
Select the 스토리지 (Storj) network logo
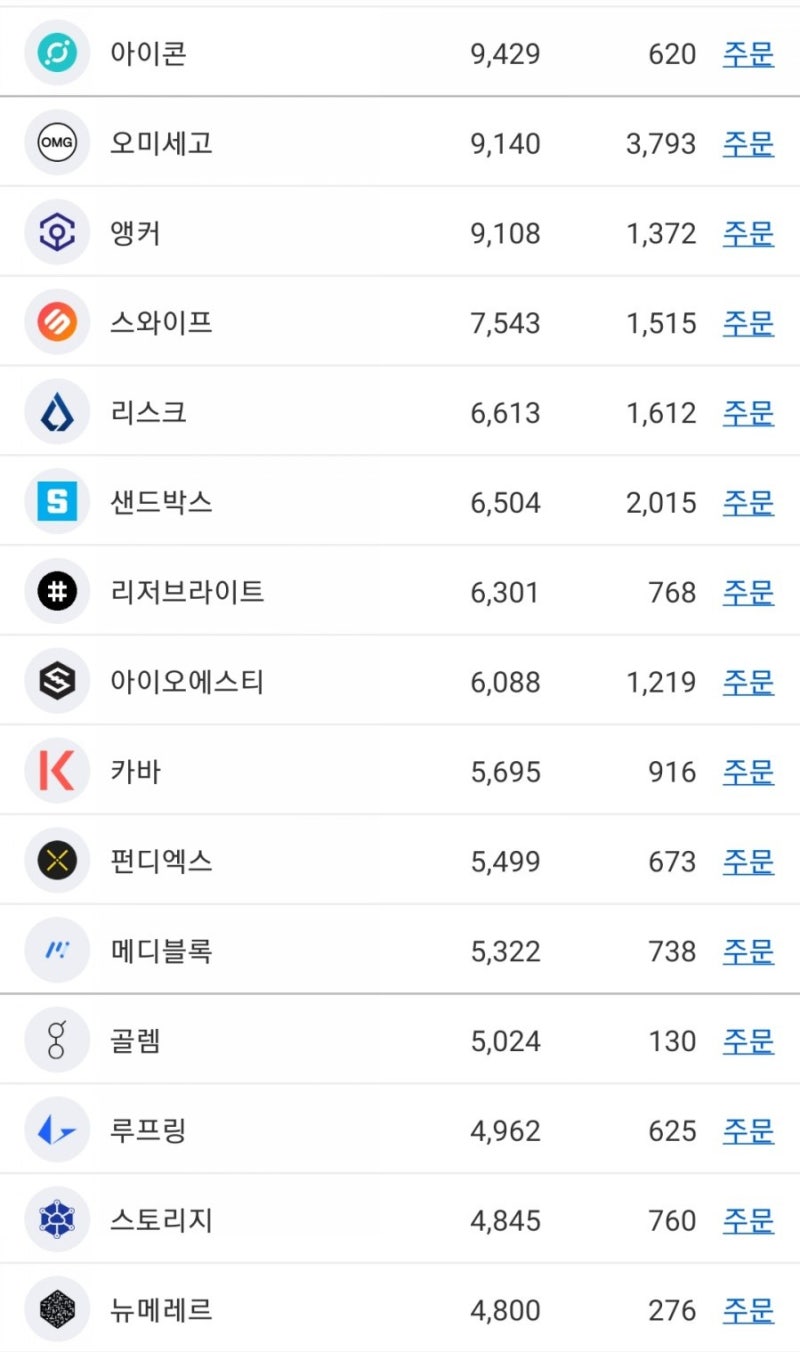[57, 1220]
